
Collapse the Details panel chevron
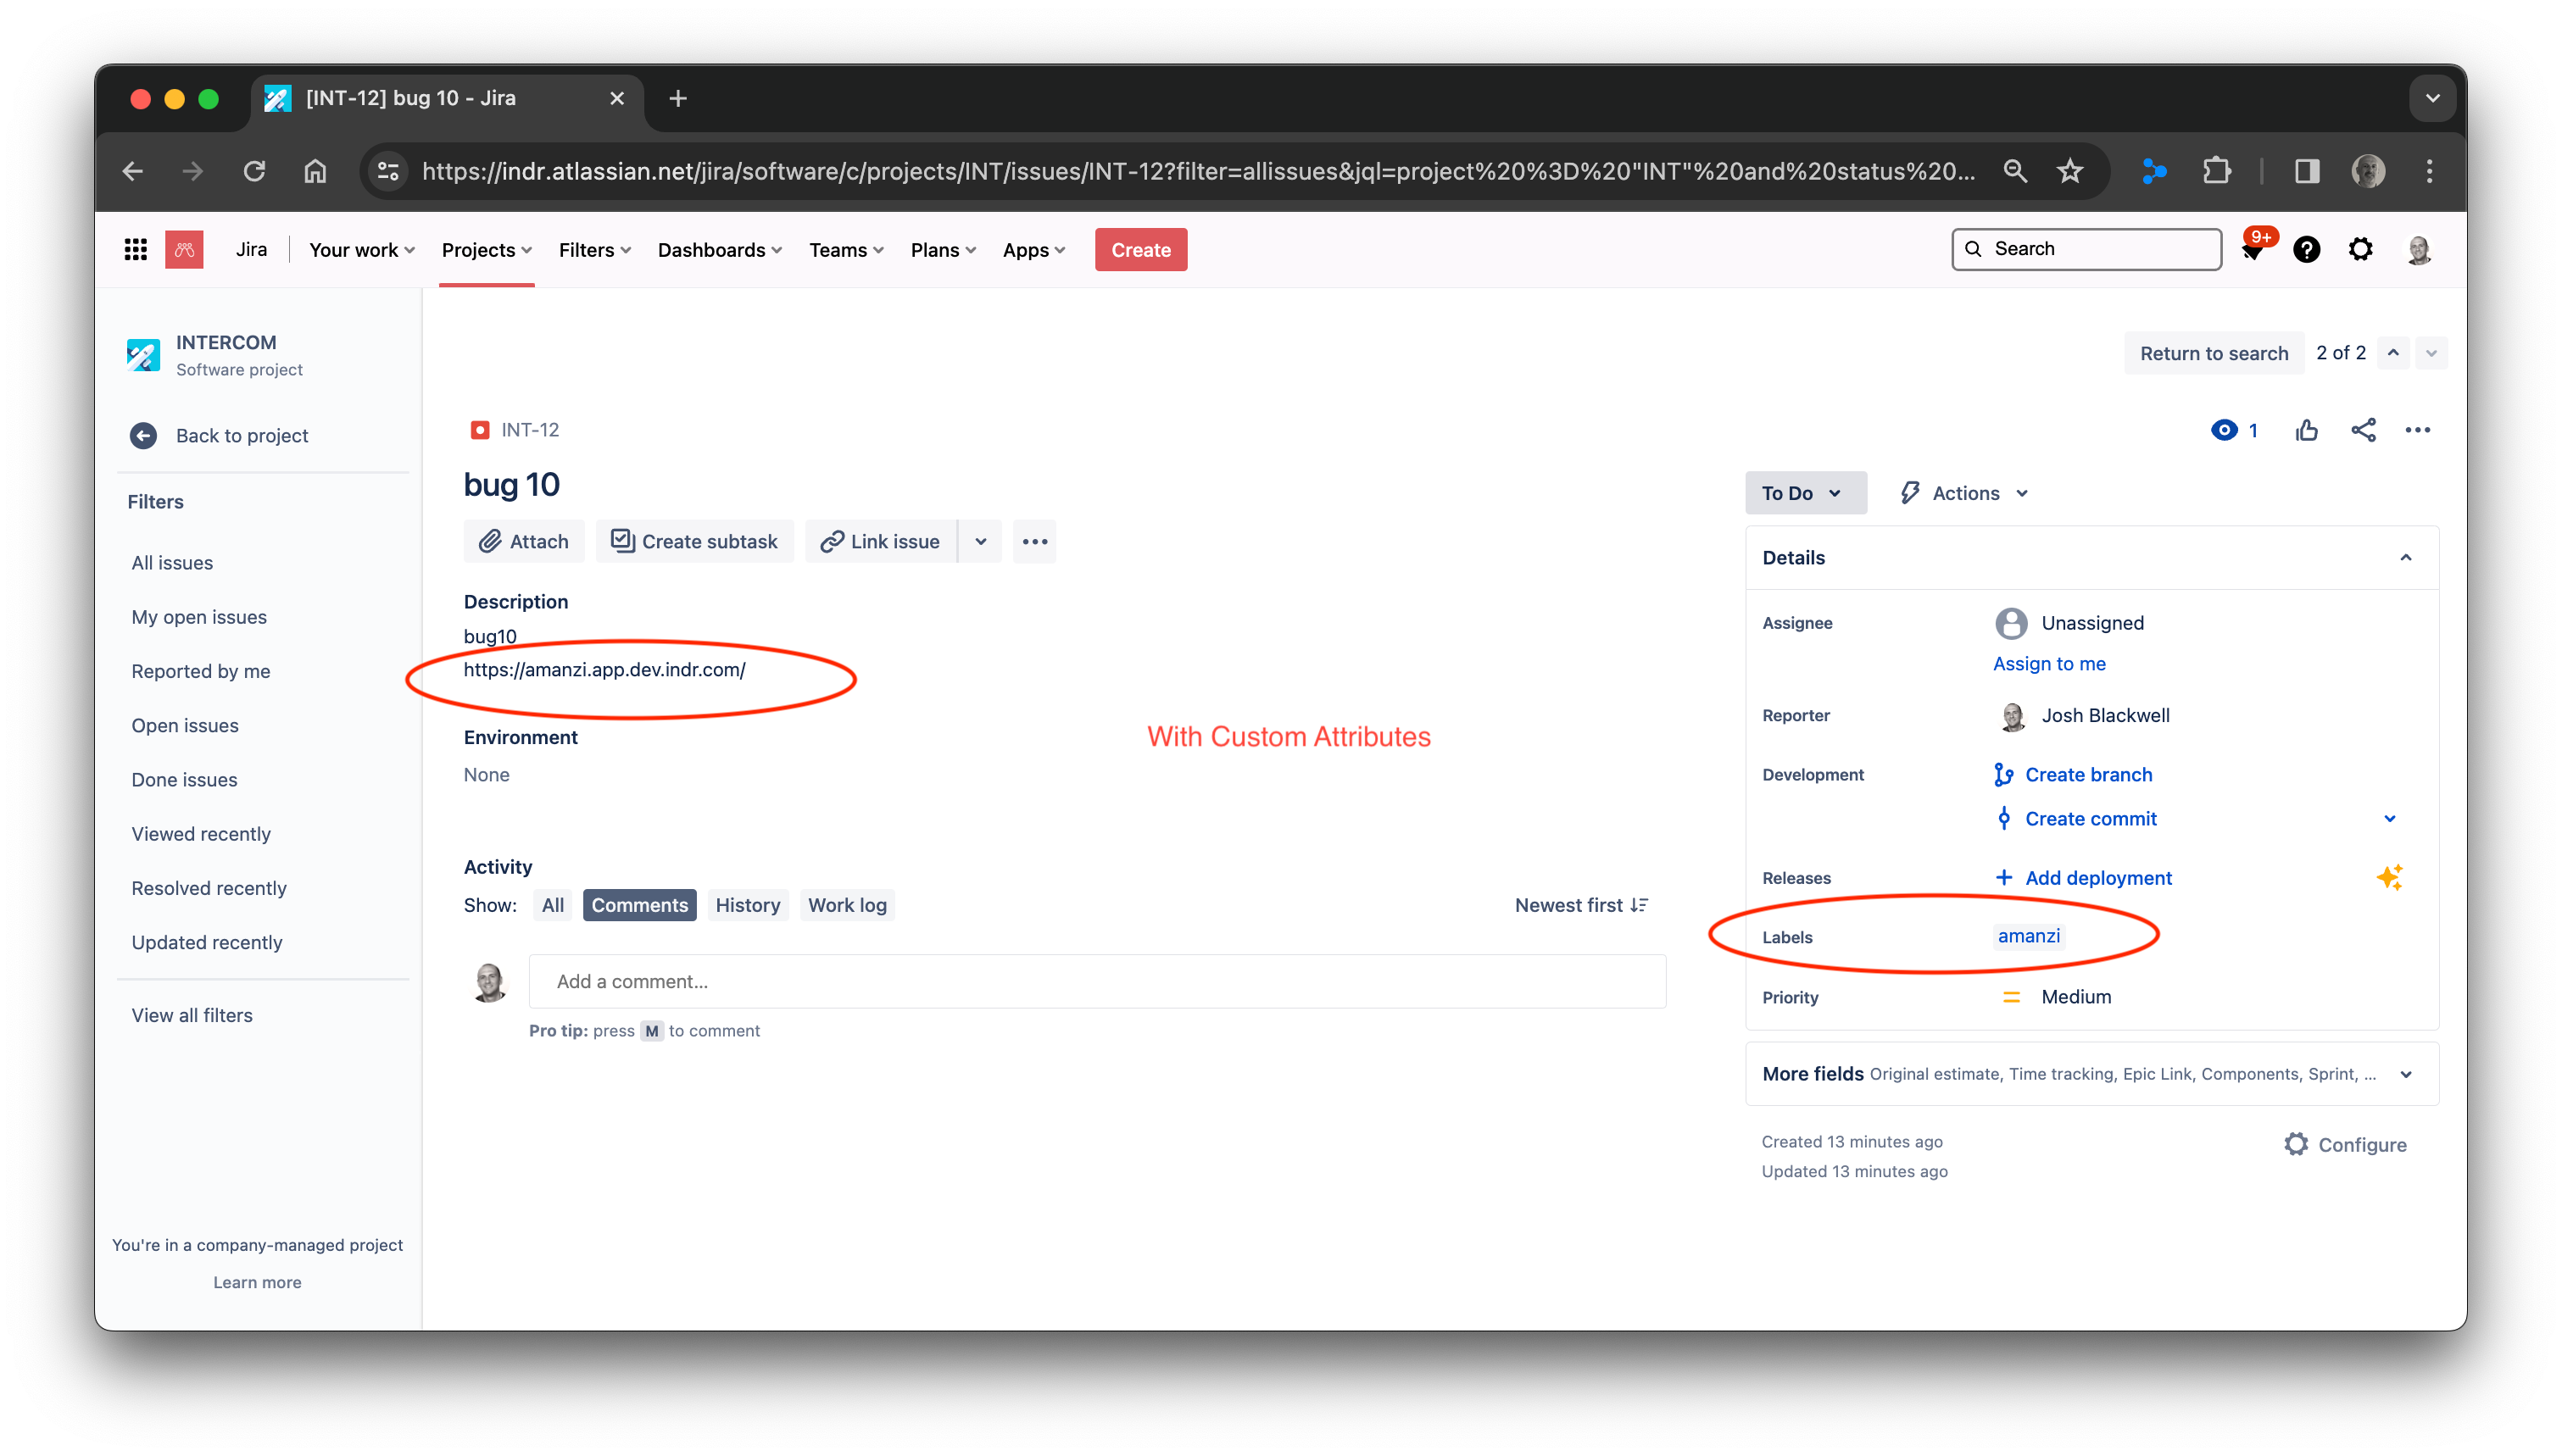[x=2405, y=557]
